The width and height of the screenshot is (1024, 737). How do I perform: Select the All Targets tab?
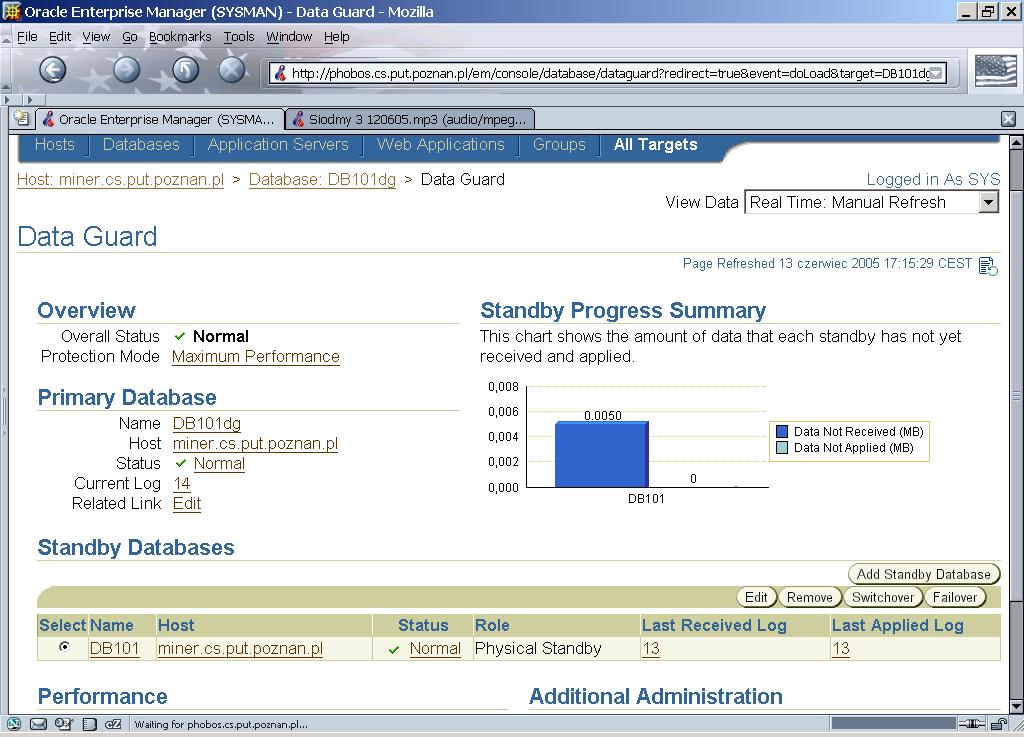(x=656, y=144)
